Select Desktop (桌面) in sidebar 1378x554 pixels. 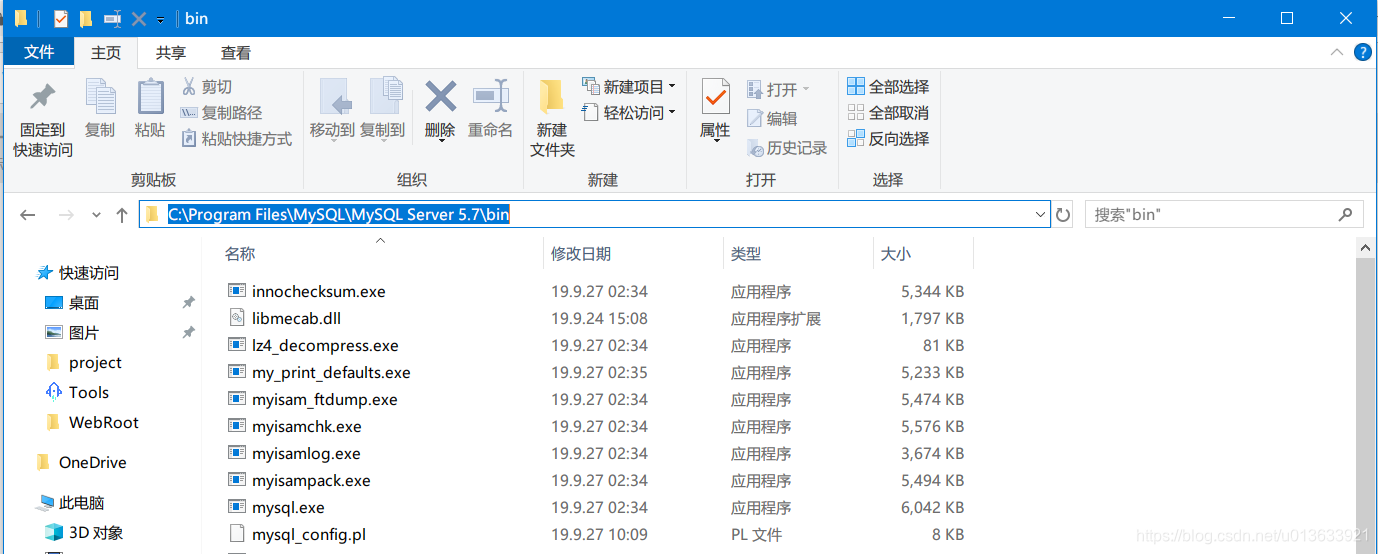click(72, 302)
